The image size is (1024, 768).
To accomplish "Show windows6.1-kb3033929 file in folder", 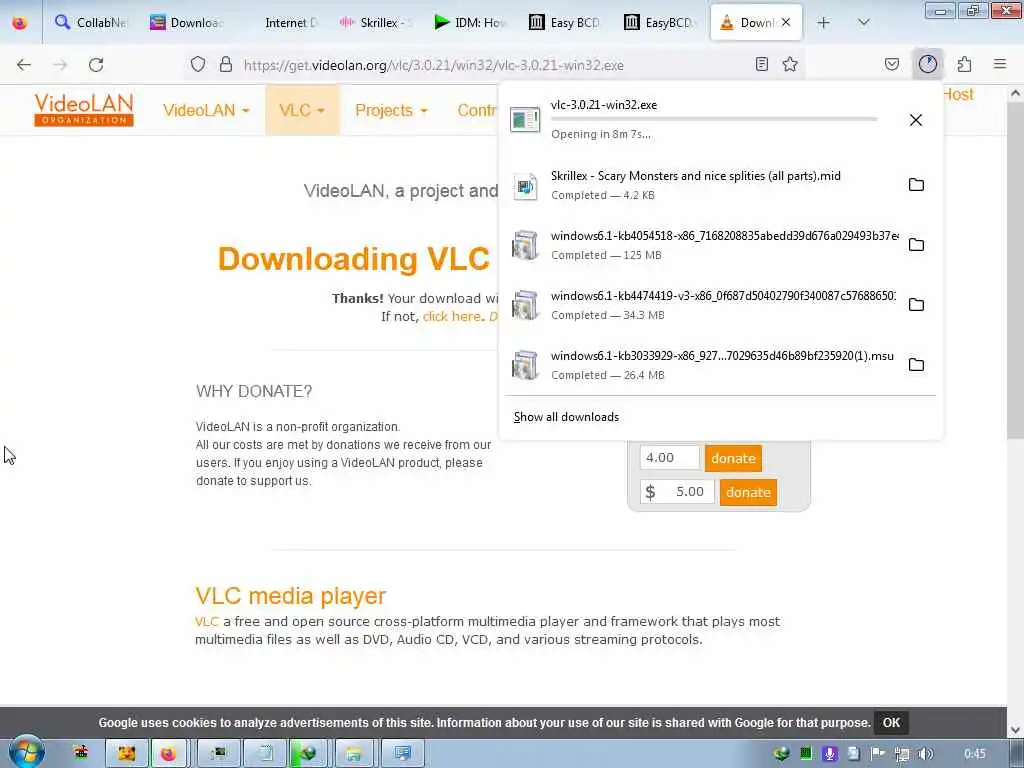I will (916, 365).
